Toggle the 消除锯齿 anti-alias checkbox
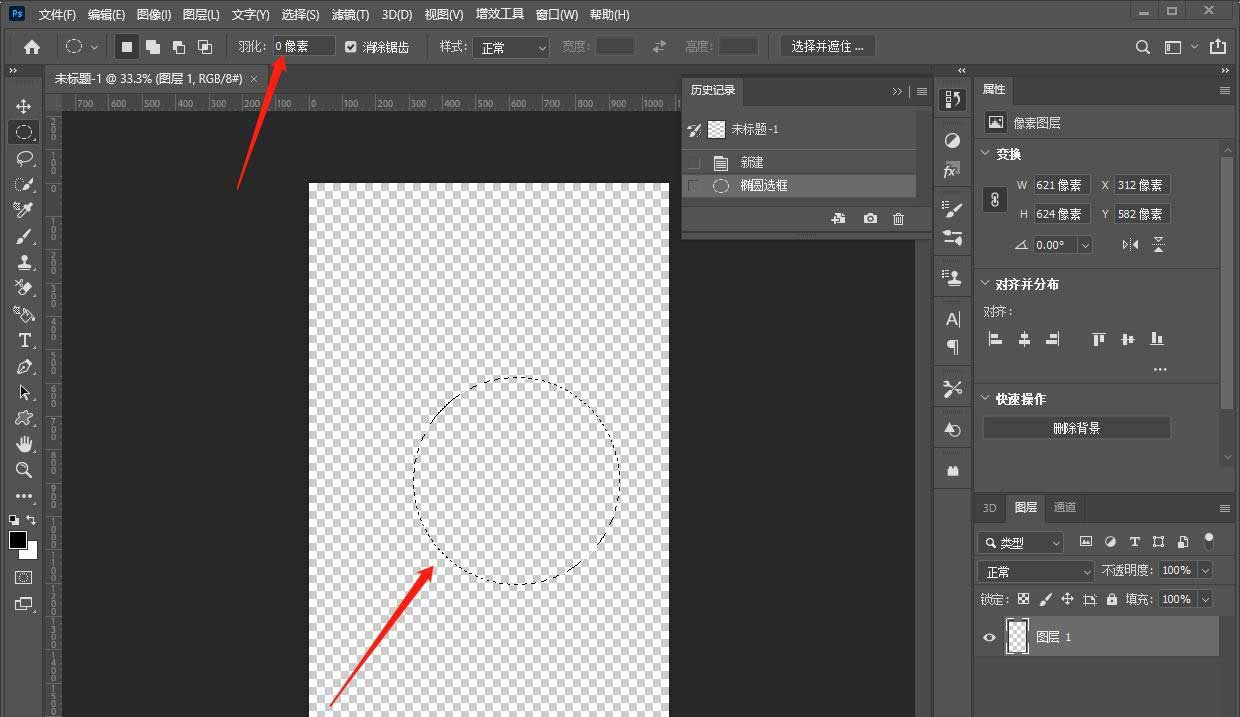 [x=350, y=47]
